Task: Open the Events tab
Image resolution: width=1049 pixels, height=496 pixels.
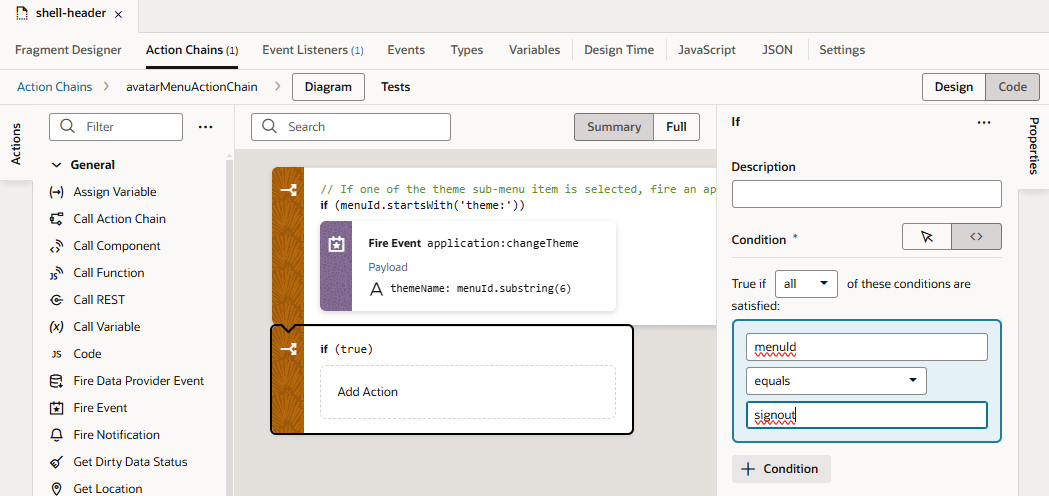Action: (x=406, y=50)
